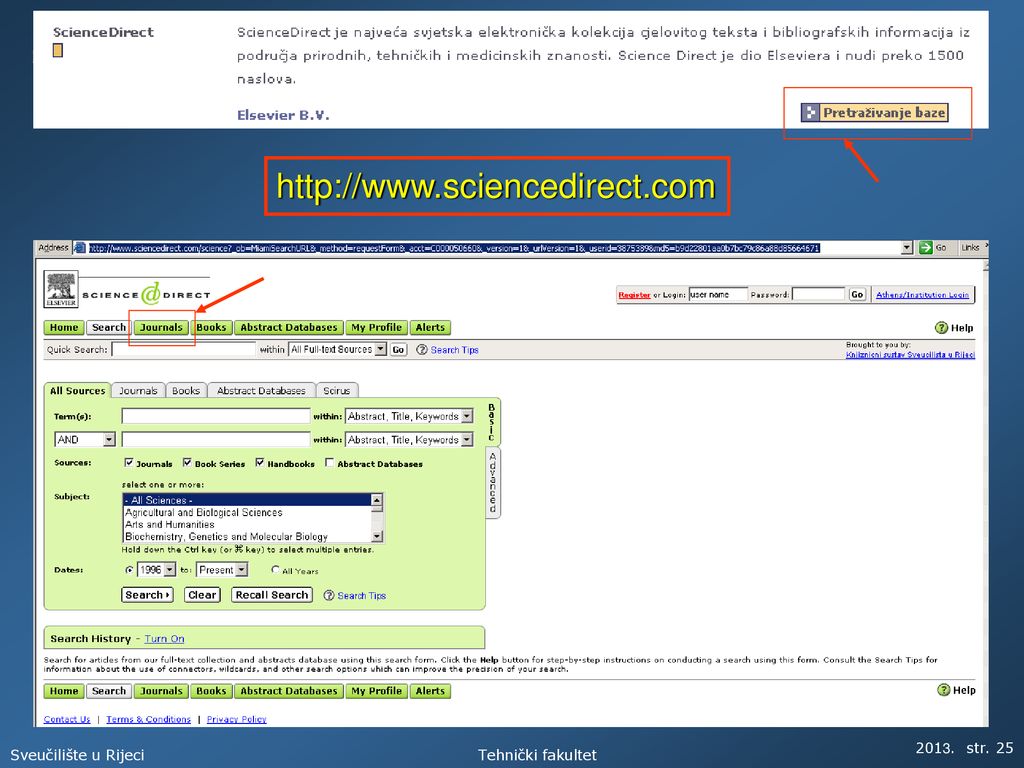This screenshot has height=768, width=1024.
Task: Click the page icon in address bar
Action: tap(80, 248)
